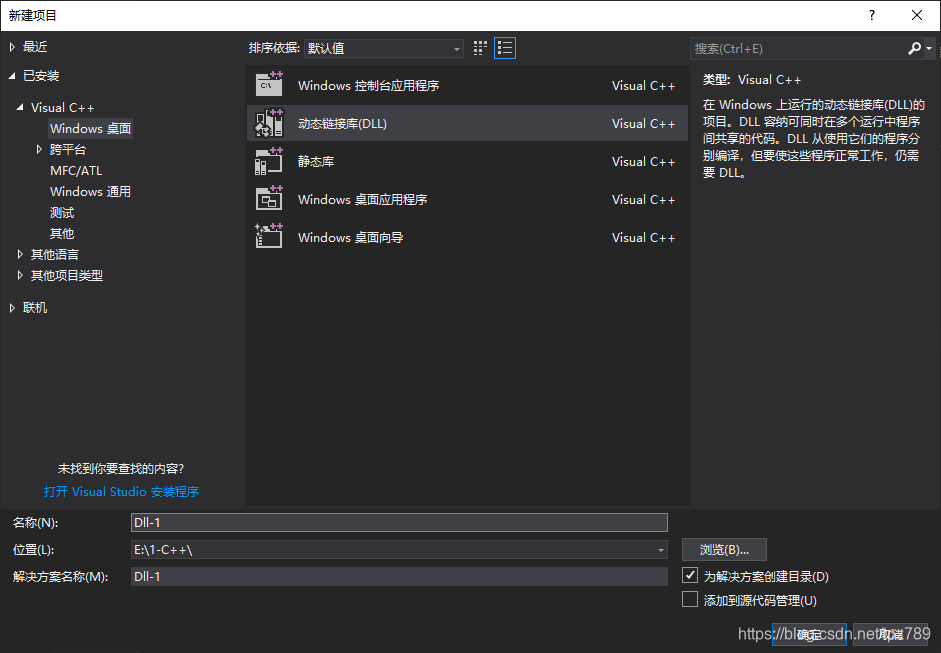
Task: Click the 名称 input field
Action: coord(399,522)
